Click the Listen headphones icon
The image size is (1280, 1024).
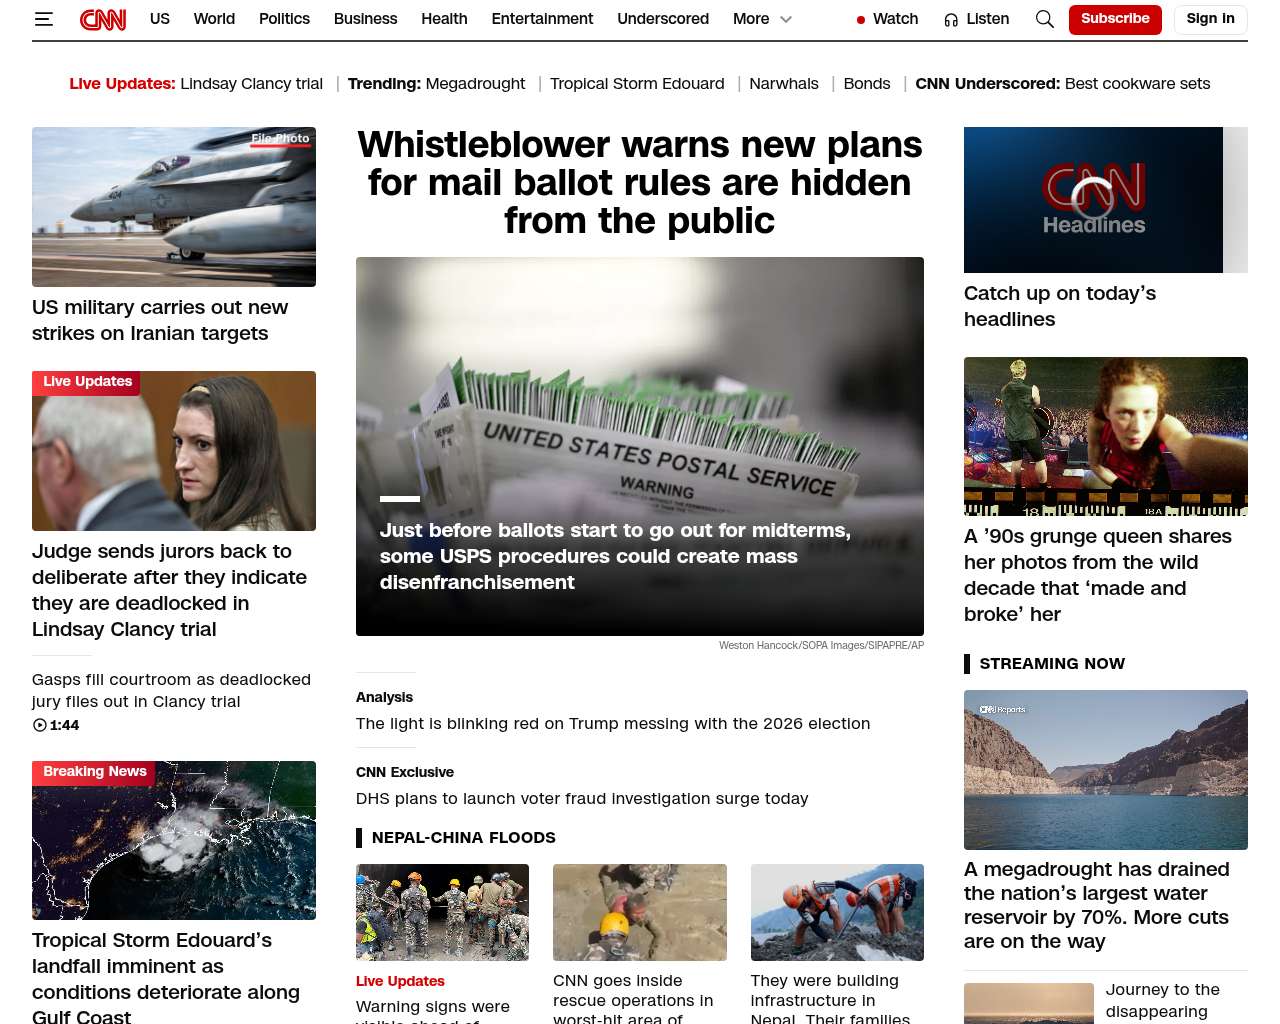[x=951, y=19]
